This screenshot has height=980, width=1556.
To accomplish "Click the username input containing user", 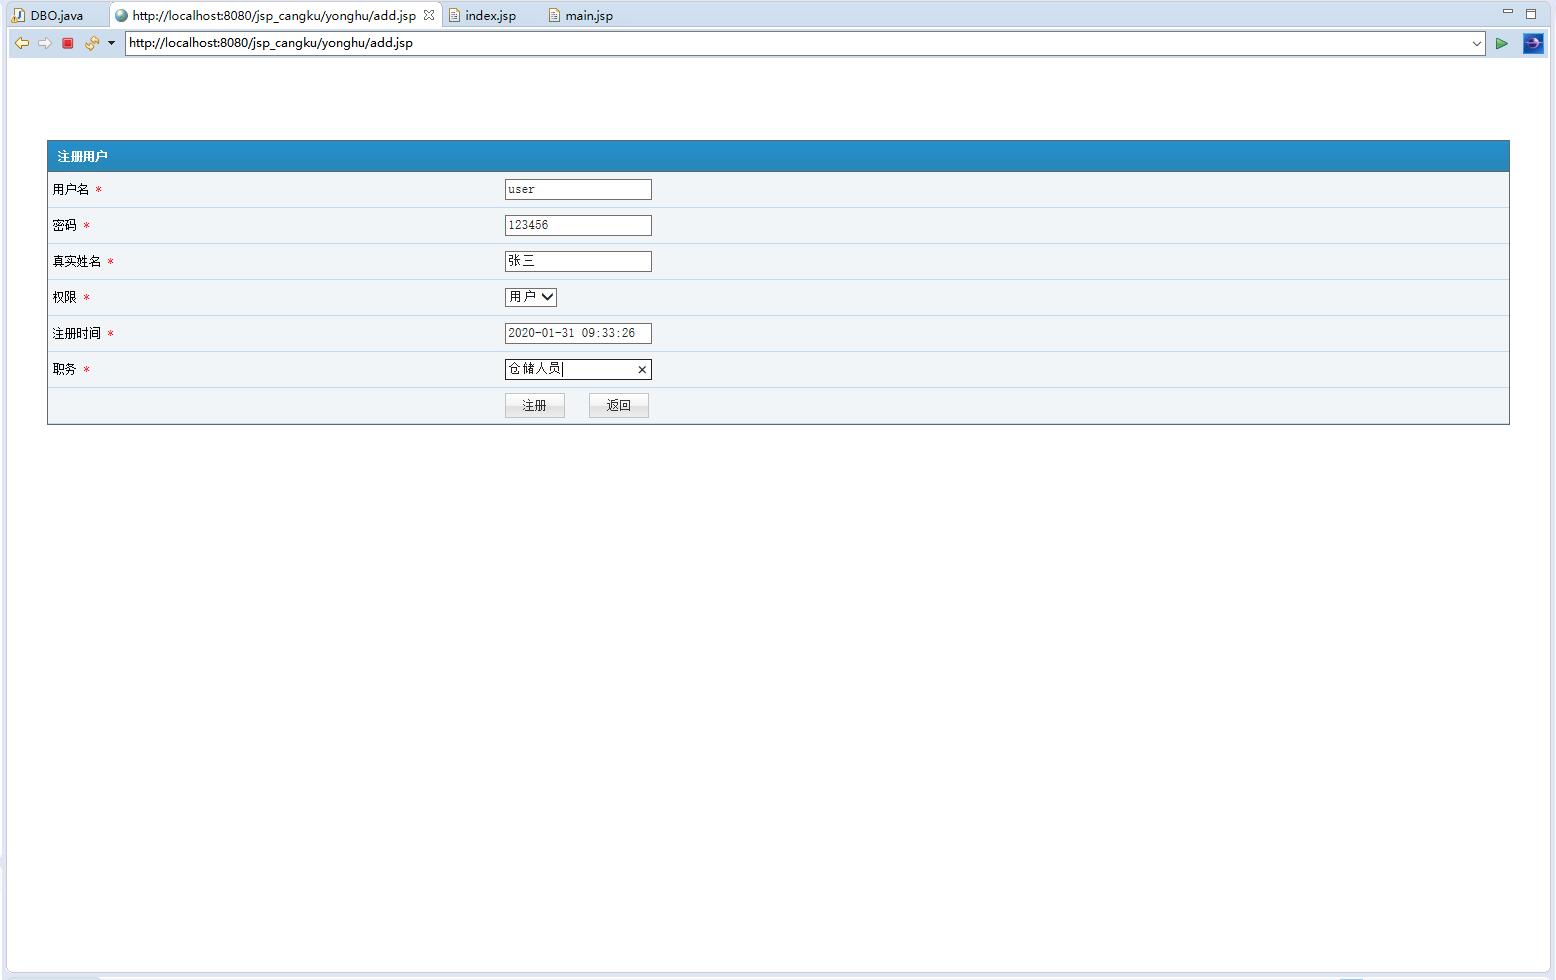I will point(578,189).
